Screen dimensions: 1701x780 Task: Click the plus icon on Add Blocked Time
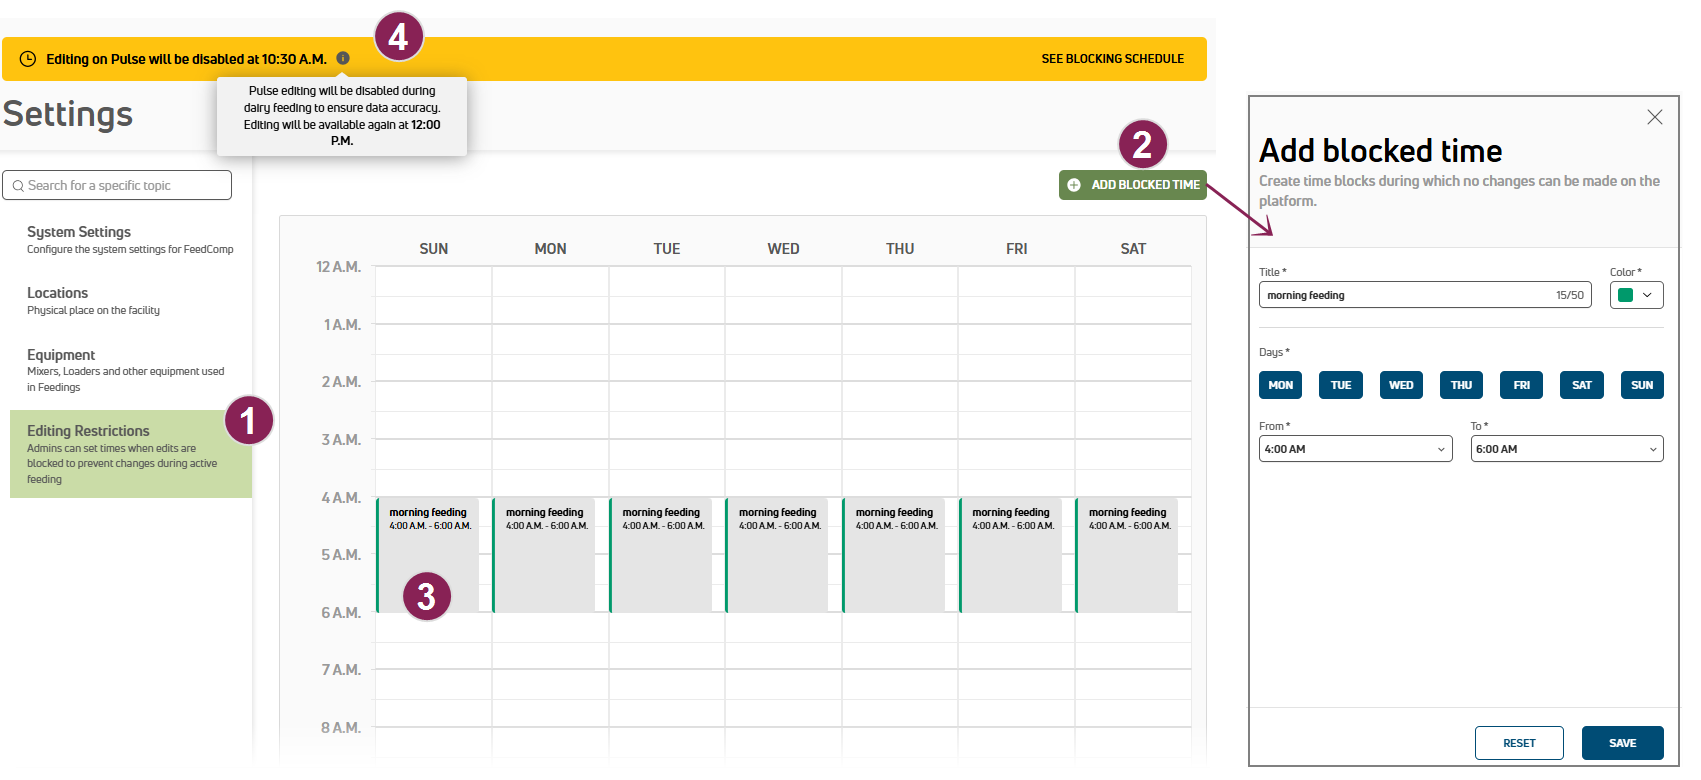tap(1074, 185)
